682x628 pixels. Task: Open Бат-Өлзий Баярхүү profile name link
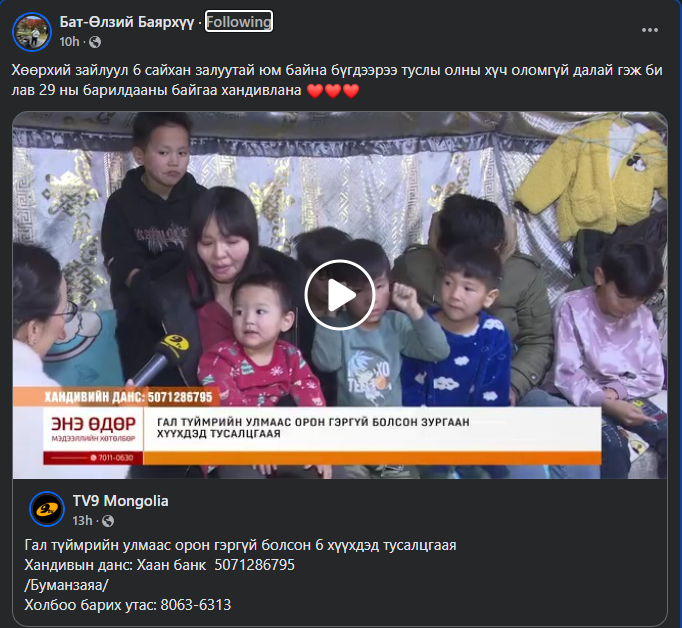coord(127,21)
